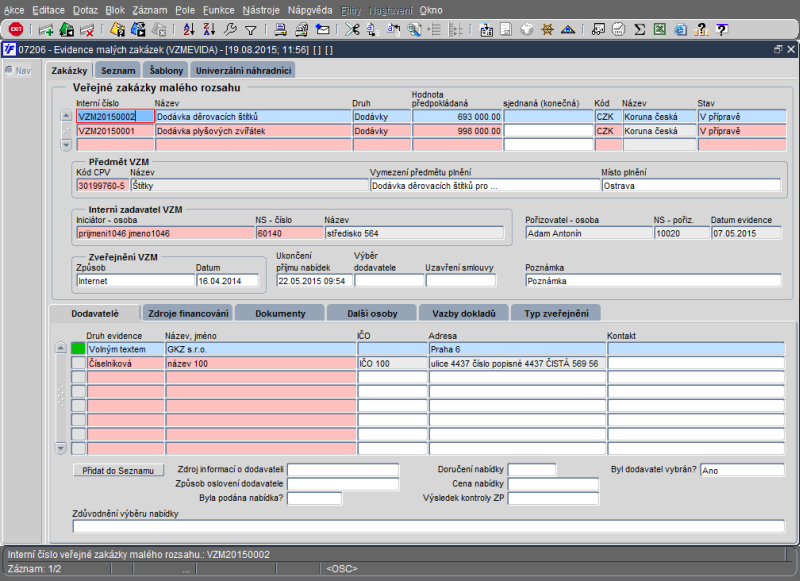Click the Zdůvodnění výběru nabídky text field
800x581 pixels.
pos(428,526)
